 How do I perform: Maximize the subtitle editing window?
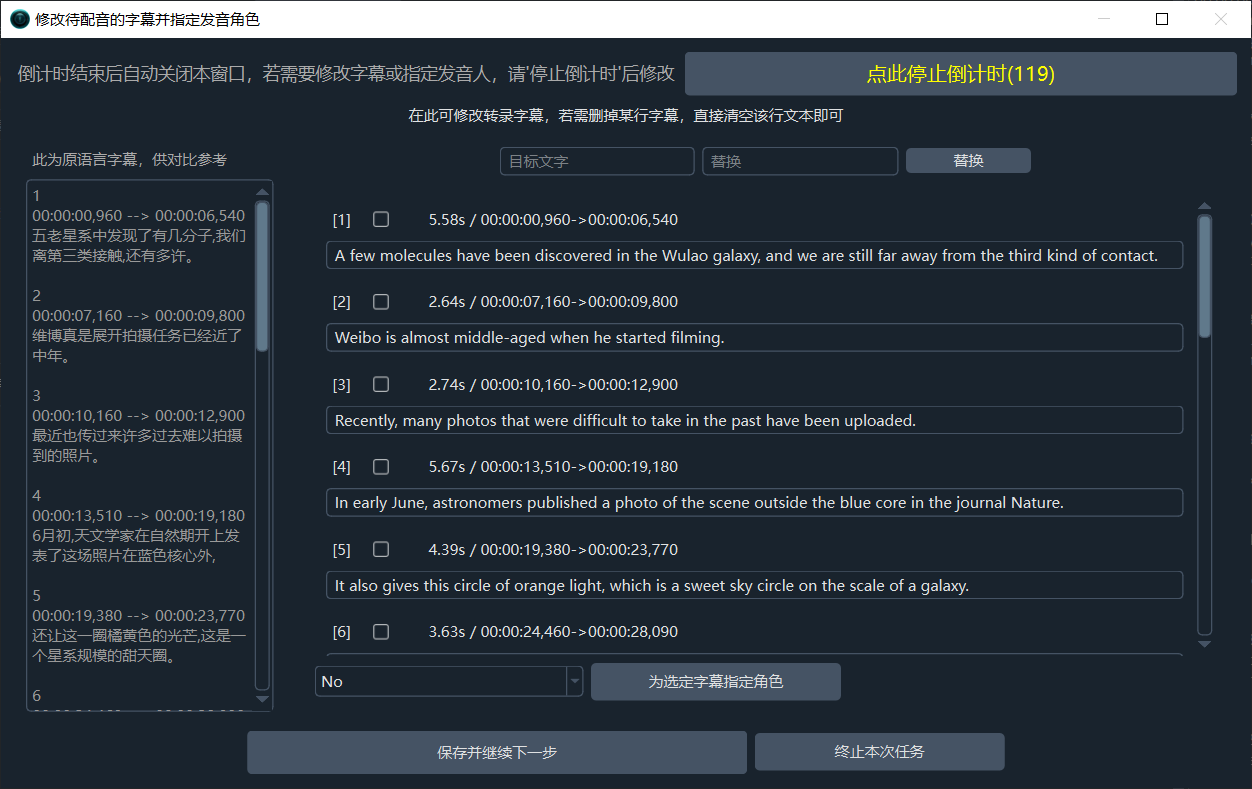click(x=1161, y=19)
